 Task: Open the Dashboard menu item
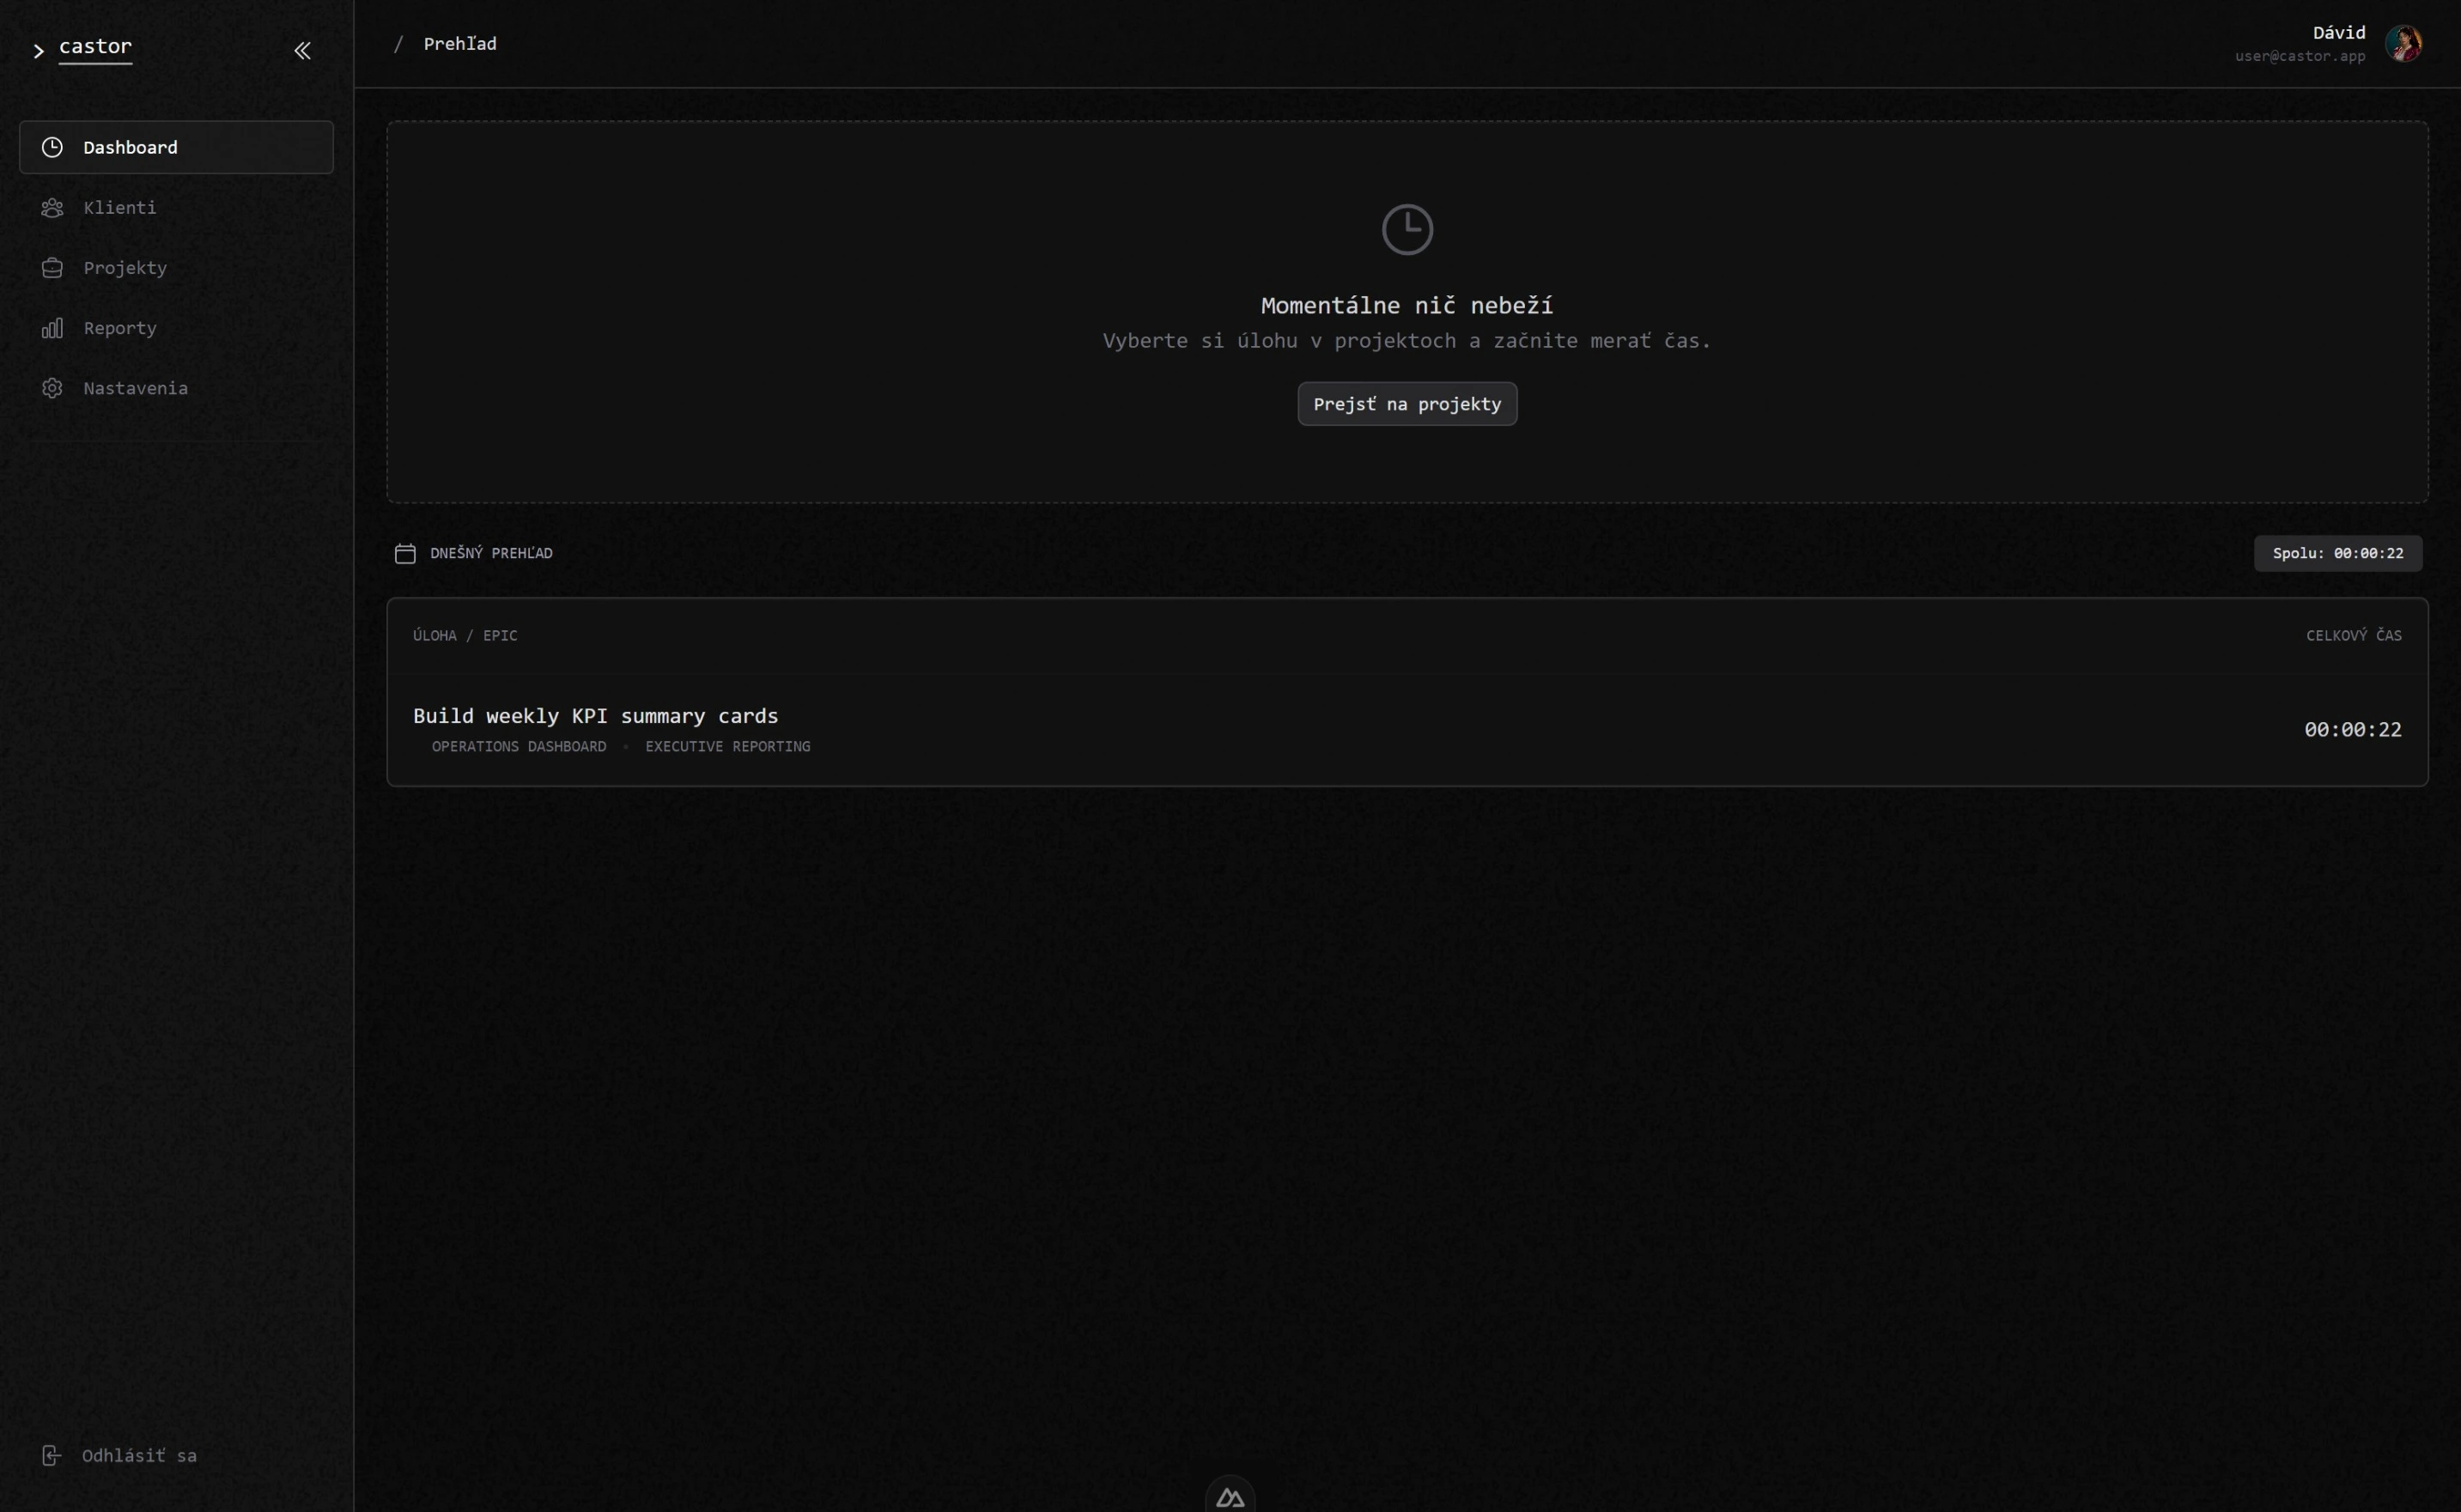tap(176, 147)
